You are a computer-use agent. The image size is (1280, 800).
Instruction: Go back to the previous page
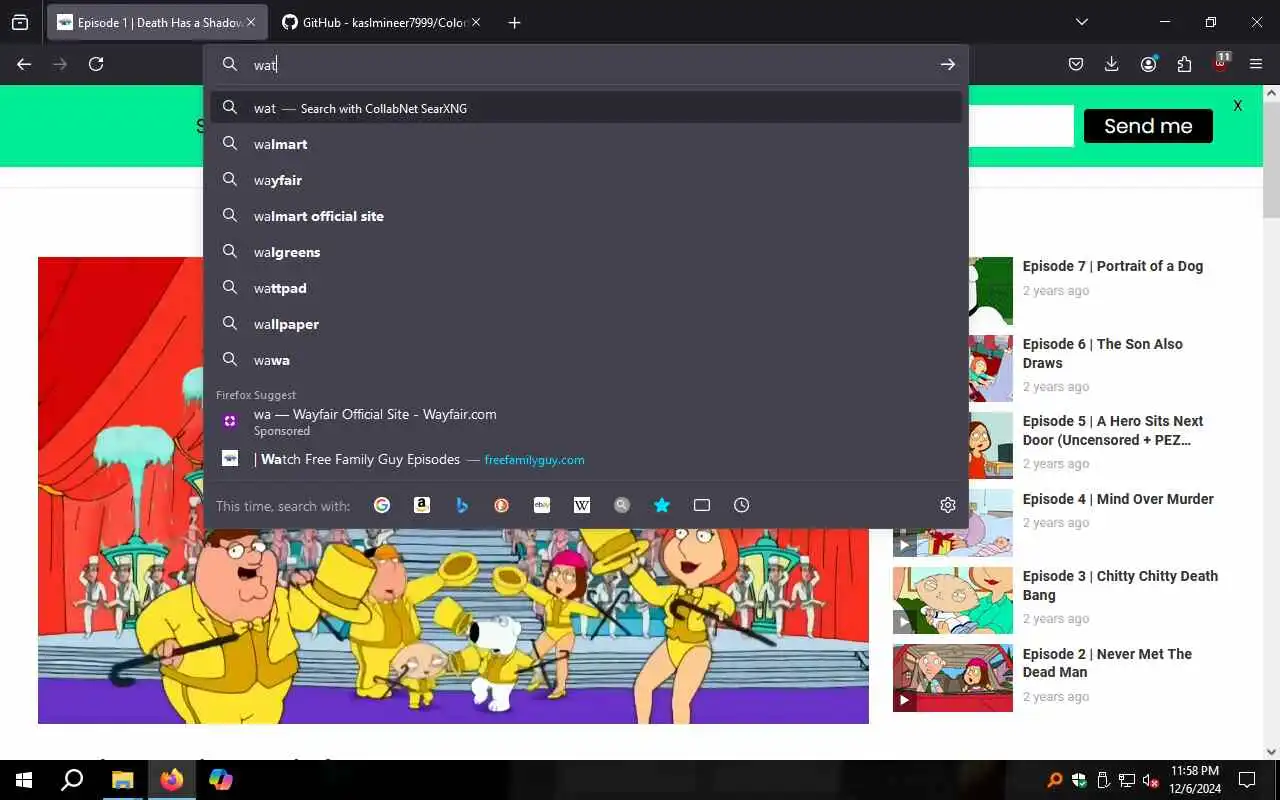tap(24, 64)
